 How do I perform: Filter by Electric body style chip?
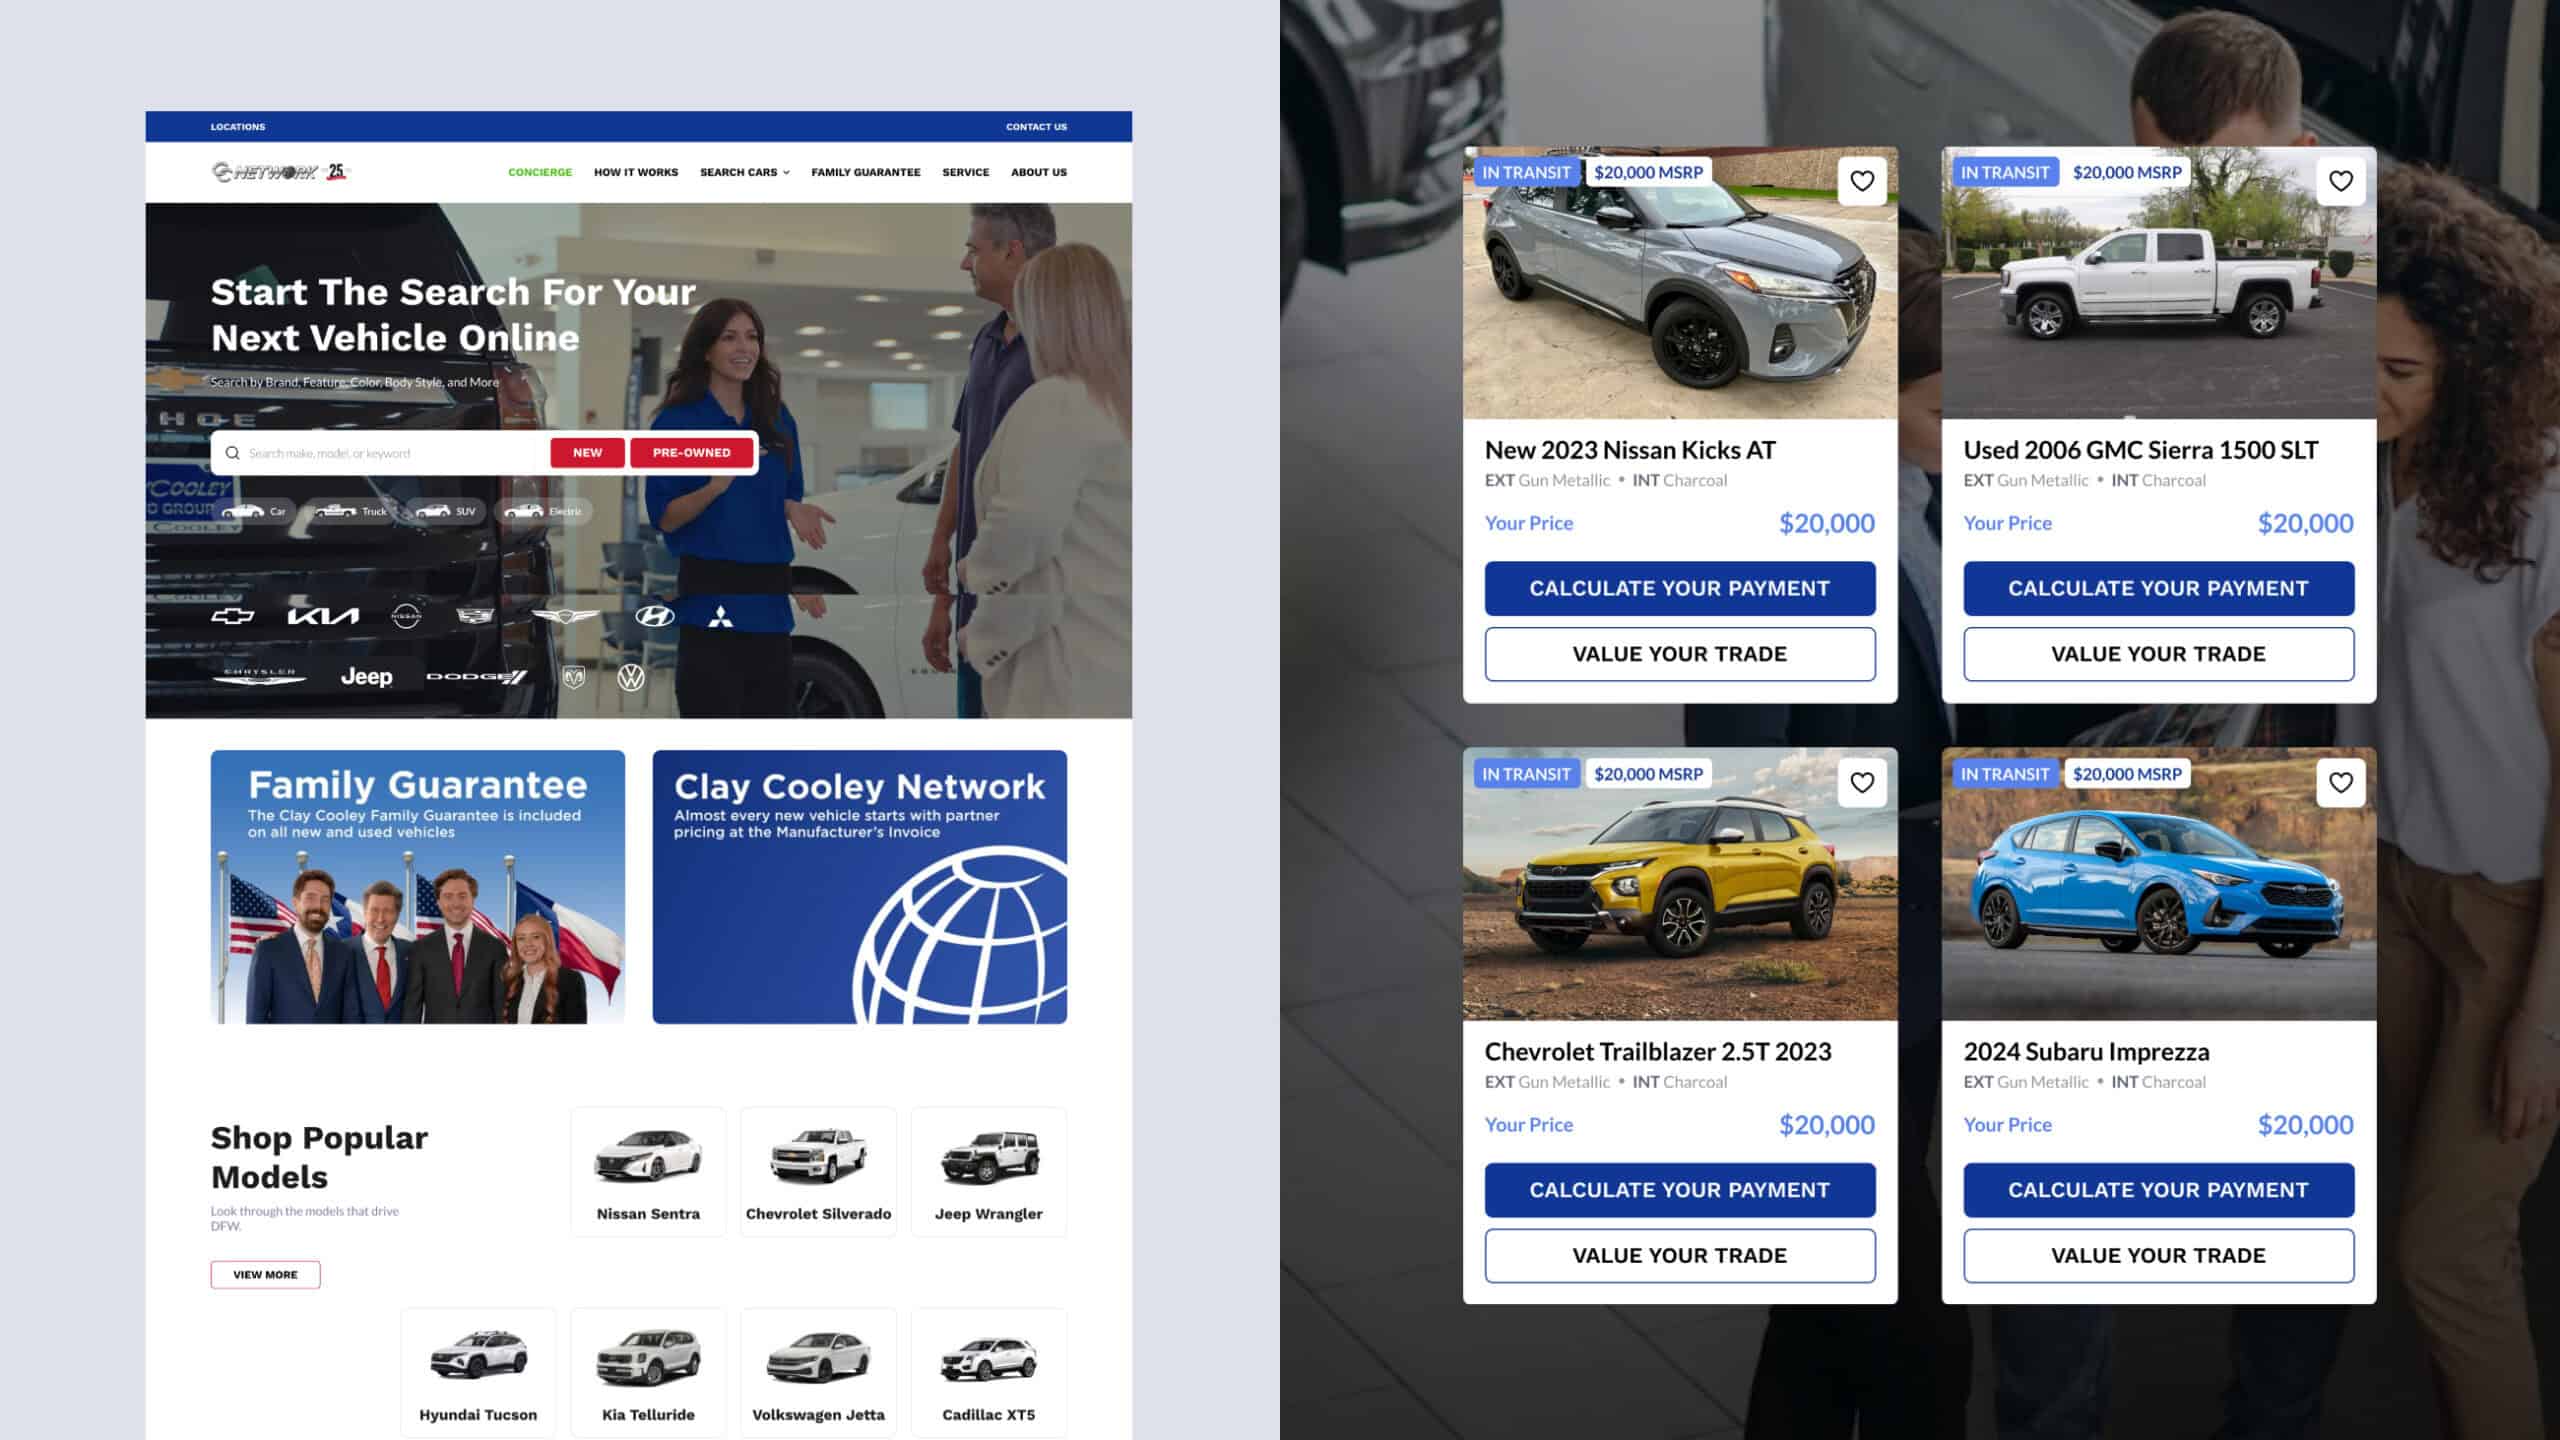(x=543, y=511)
